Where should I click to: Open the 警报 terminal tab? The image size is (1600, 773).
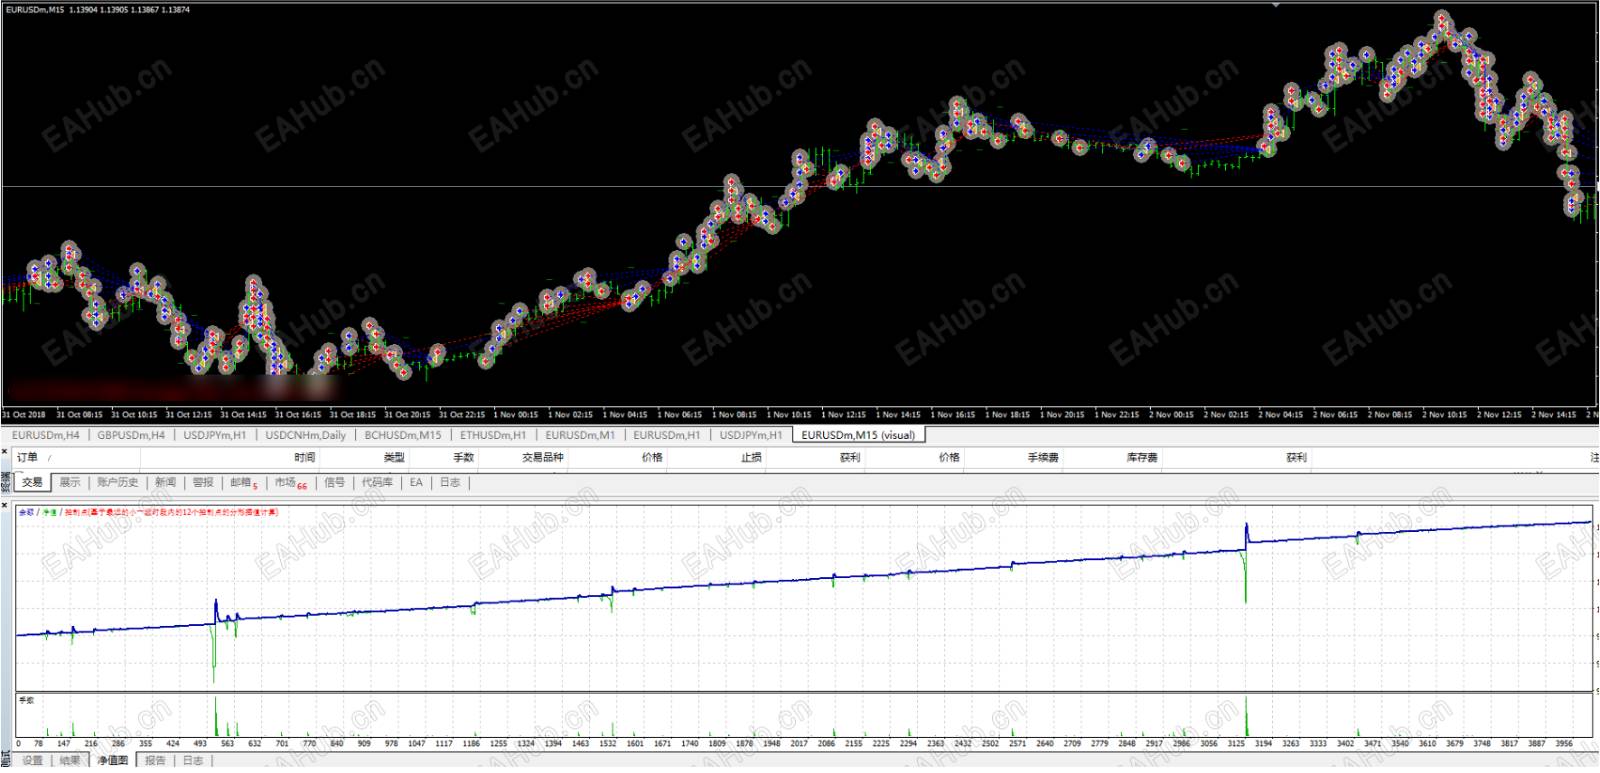coord(203,482)
